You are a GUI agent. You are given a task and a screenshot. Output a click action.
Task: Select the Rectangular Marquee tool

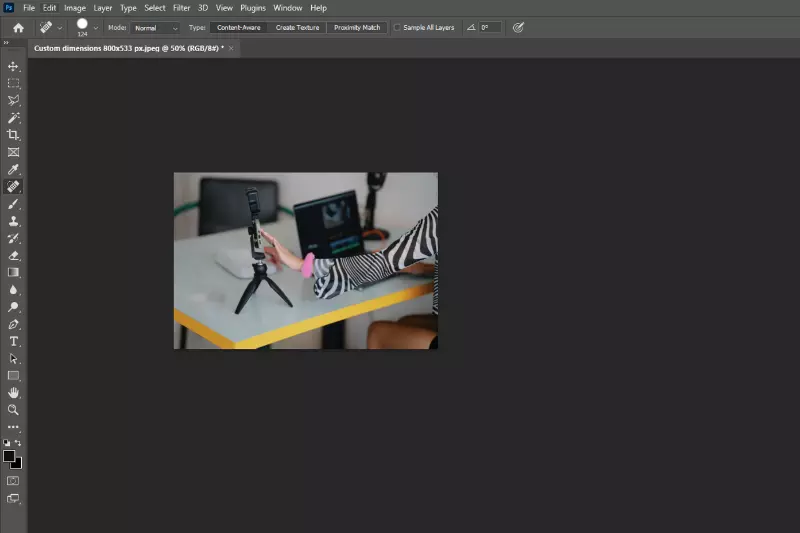[13, 83]
